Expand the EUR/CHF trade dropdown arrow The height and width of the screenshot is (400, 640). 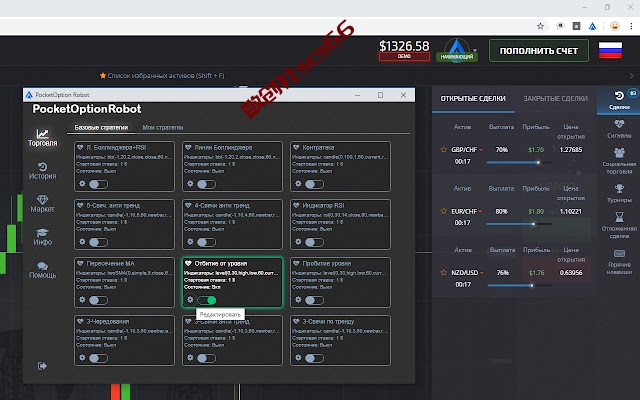(x=480, y=211)
